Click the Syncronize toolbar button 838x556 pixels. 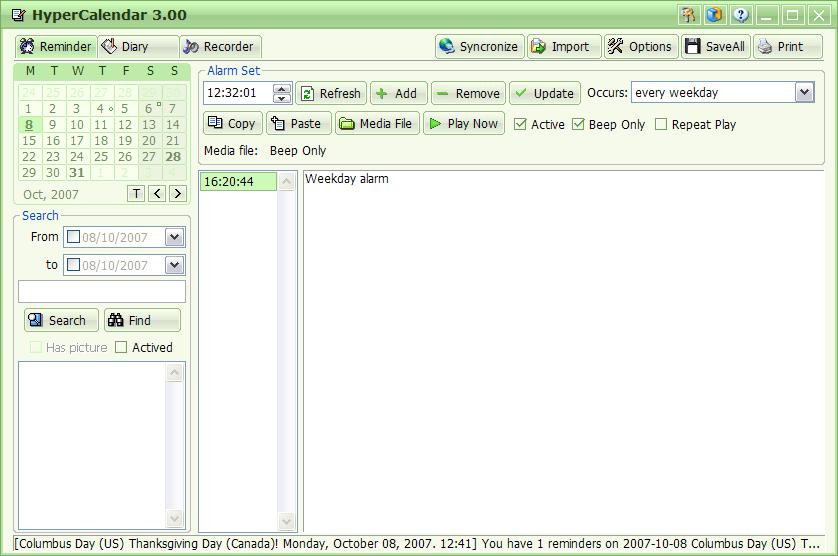[x=479, y=47]
